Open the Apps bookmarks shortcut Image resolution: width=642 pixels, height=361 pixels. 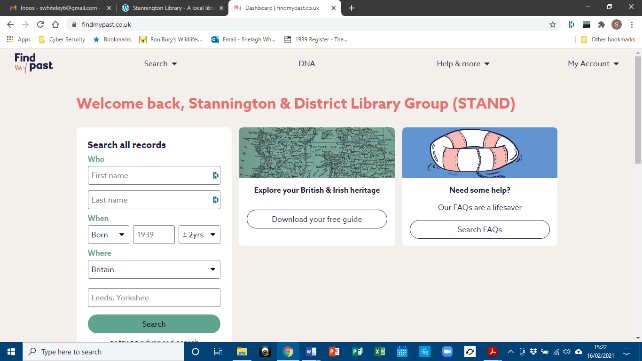(18, 39)
